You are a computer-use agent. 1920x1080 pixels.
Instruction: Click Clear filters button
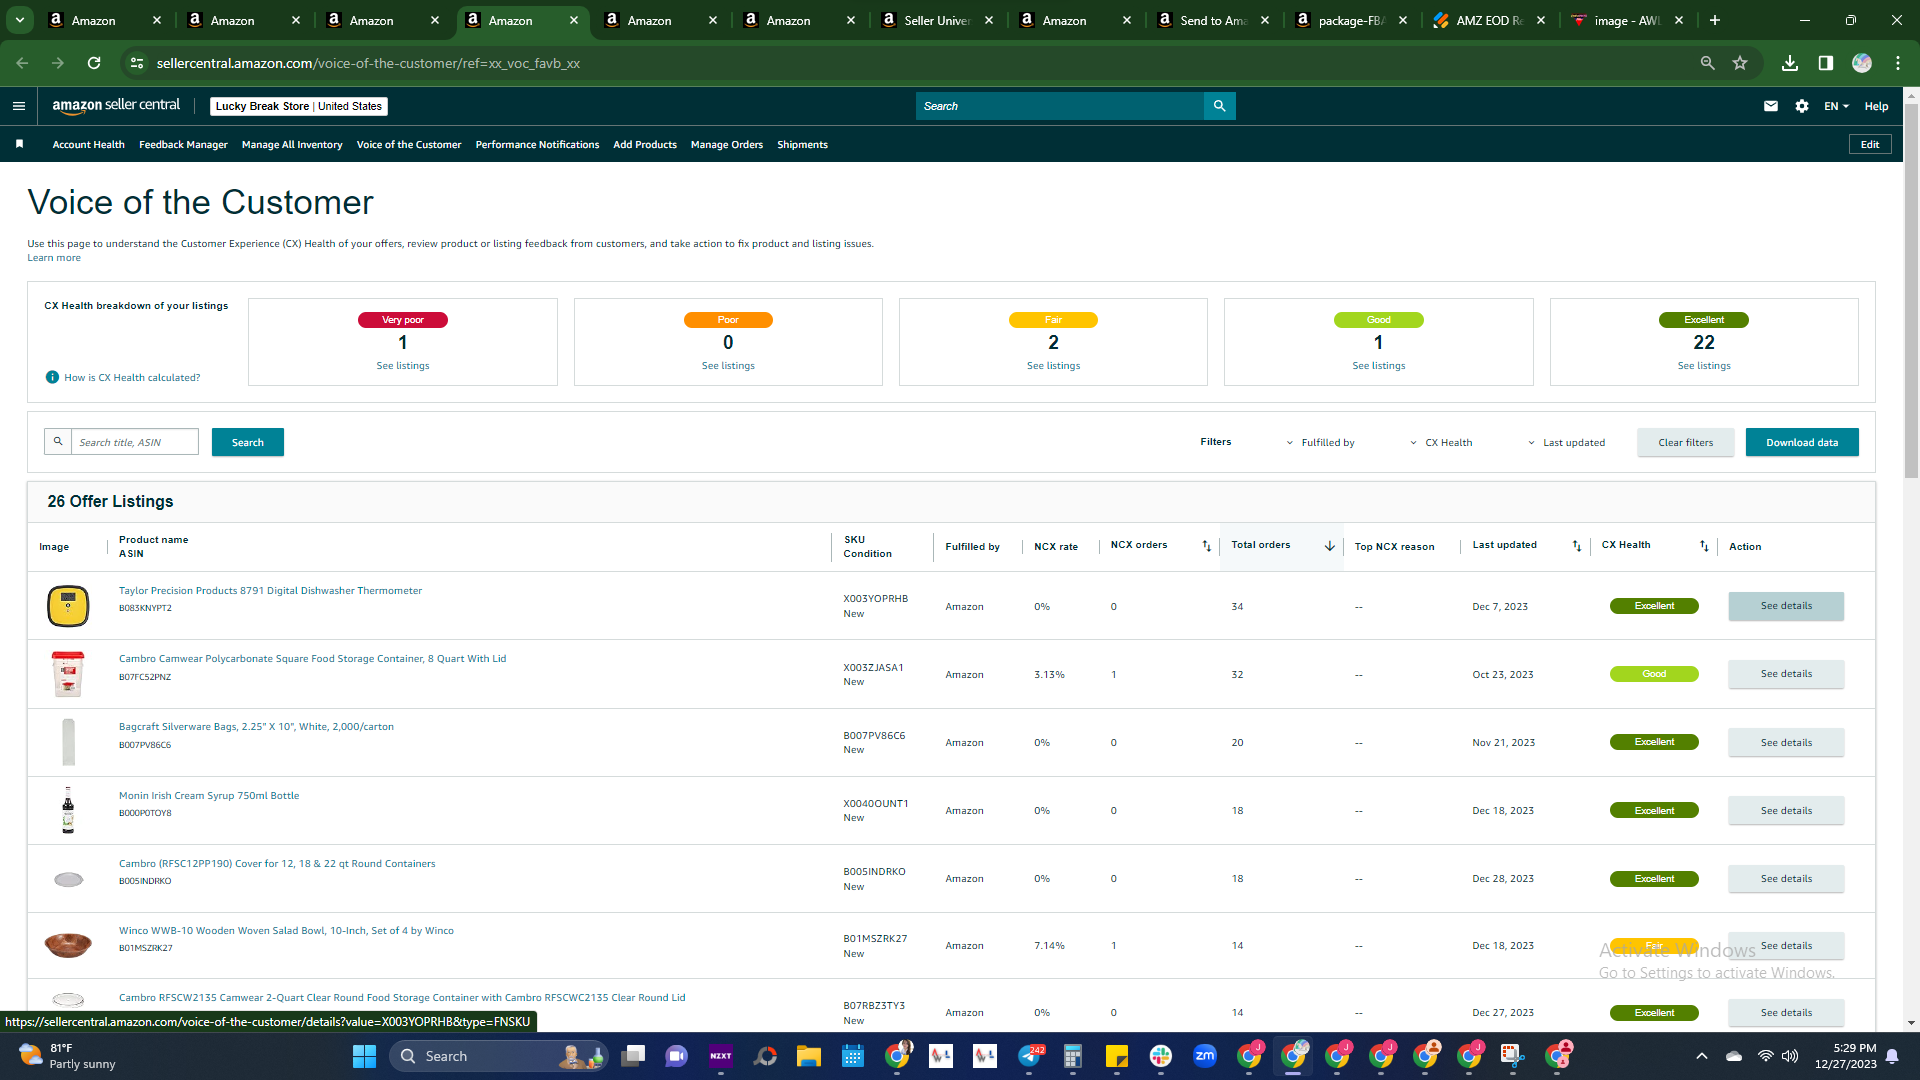tap(1686, 442)
